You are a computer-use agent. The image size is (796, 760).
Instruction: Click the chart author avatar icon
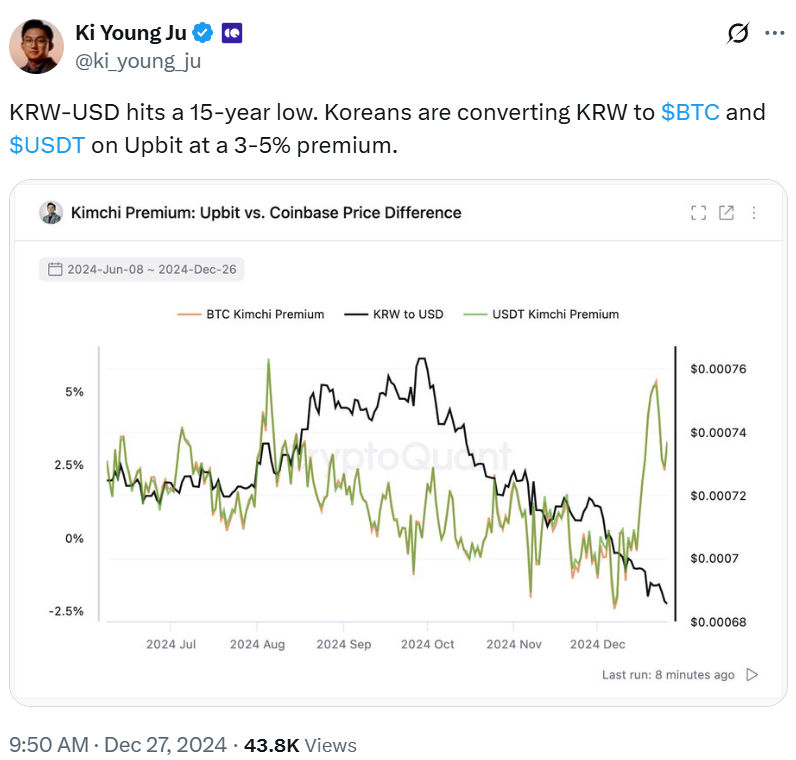coord(51,212)
